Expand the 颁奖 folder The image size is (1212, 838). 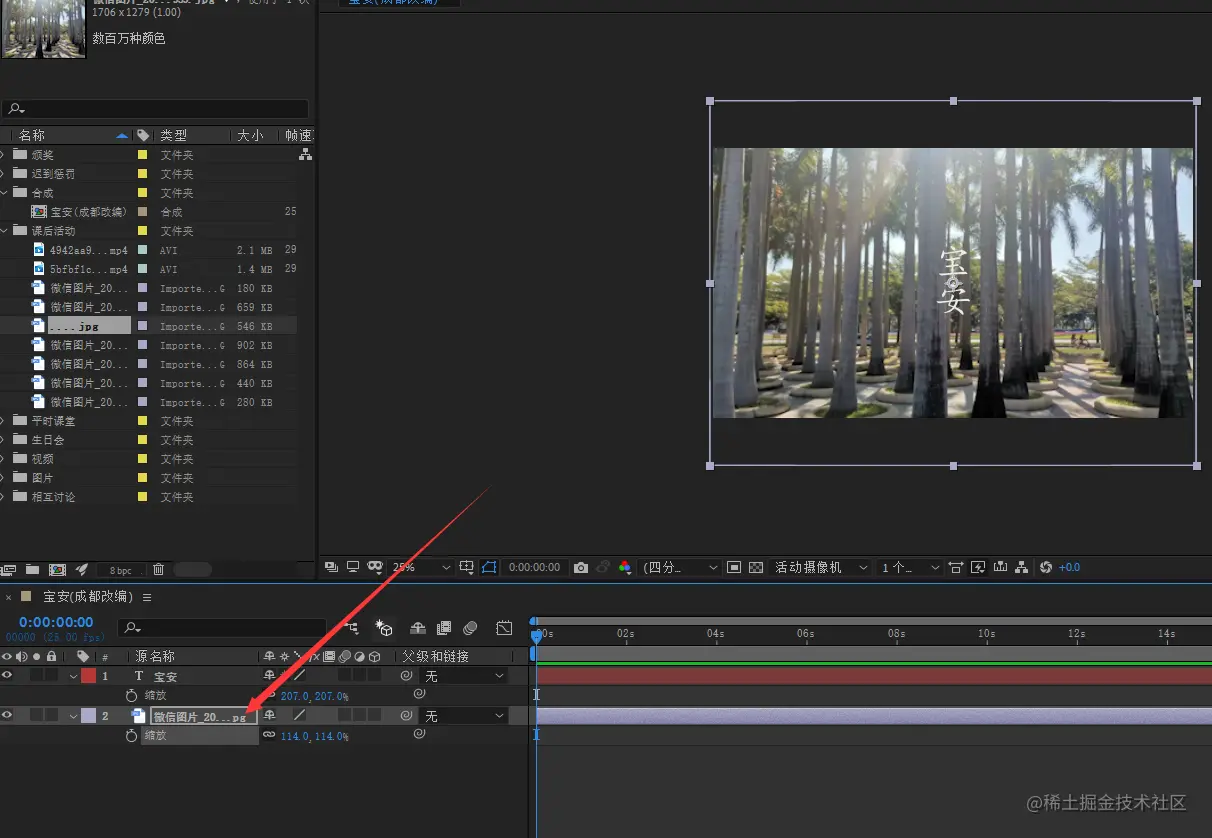pos(3,155)
